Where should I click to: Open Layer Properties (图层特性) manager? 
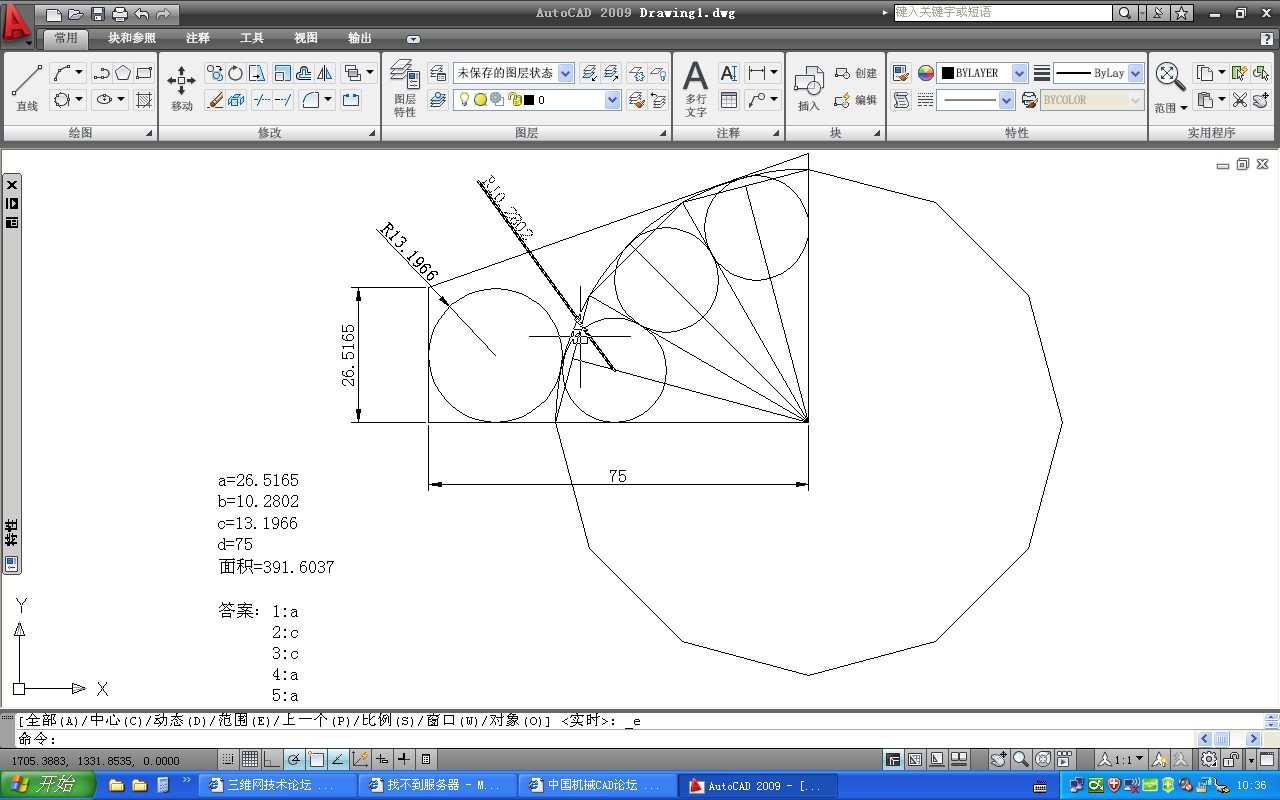tap(405, 88)
